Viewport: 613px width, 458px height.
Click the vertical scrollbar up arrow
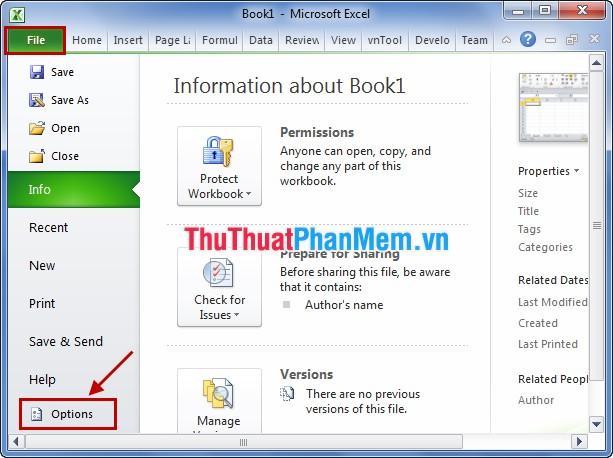pyautogui.click(x=596, y=63)
